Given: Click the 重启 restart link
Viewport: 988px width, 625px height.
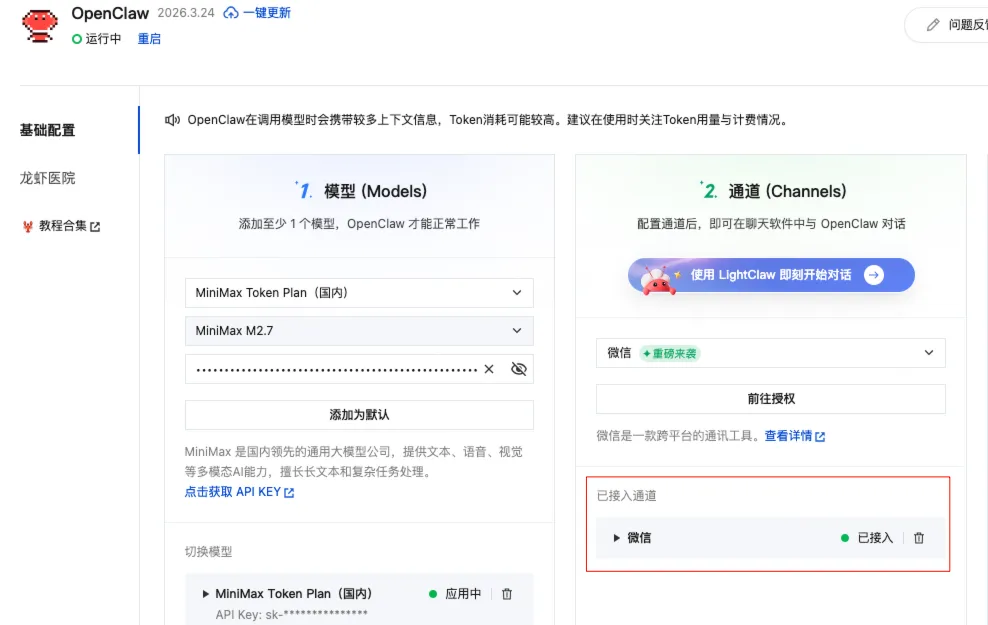Looking at the screenshot, I should click(149, 39).
